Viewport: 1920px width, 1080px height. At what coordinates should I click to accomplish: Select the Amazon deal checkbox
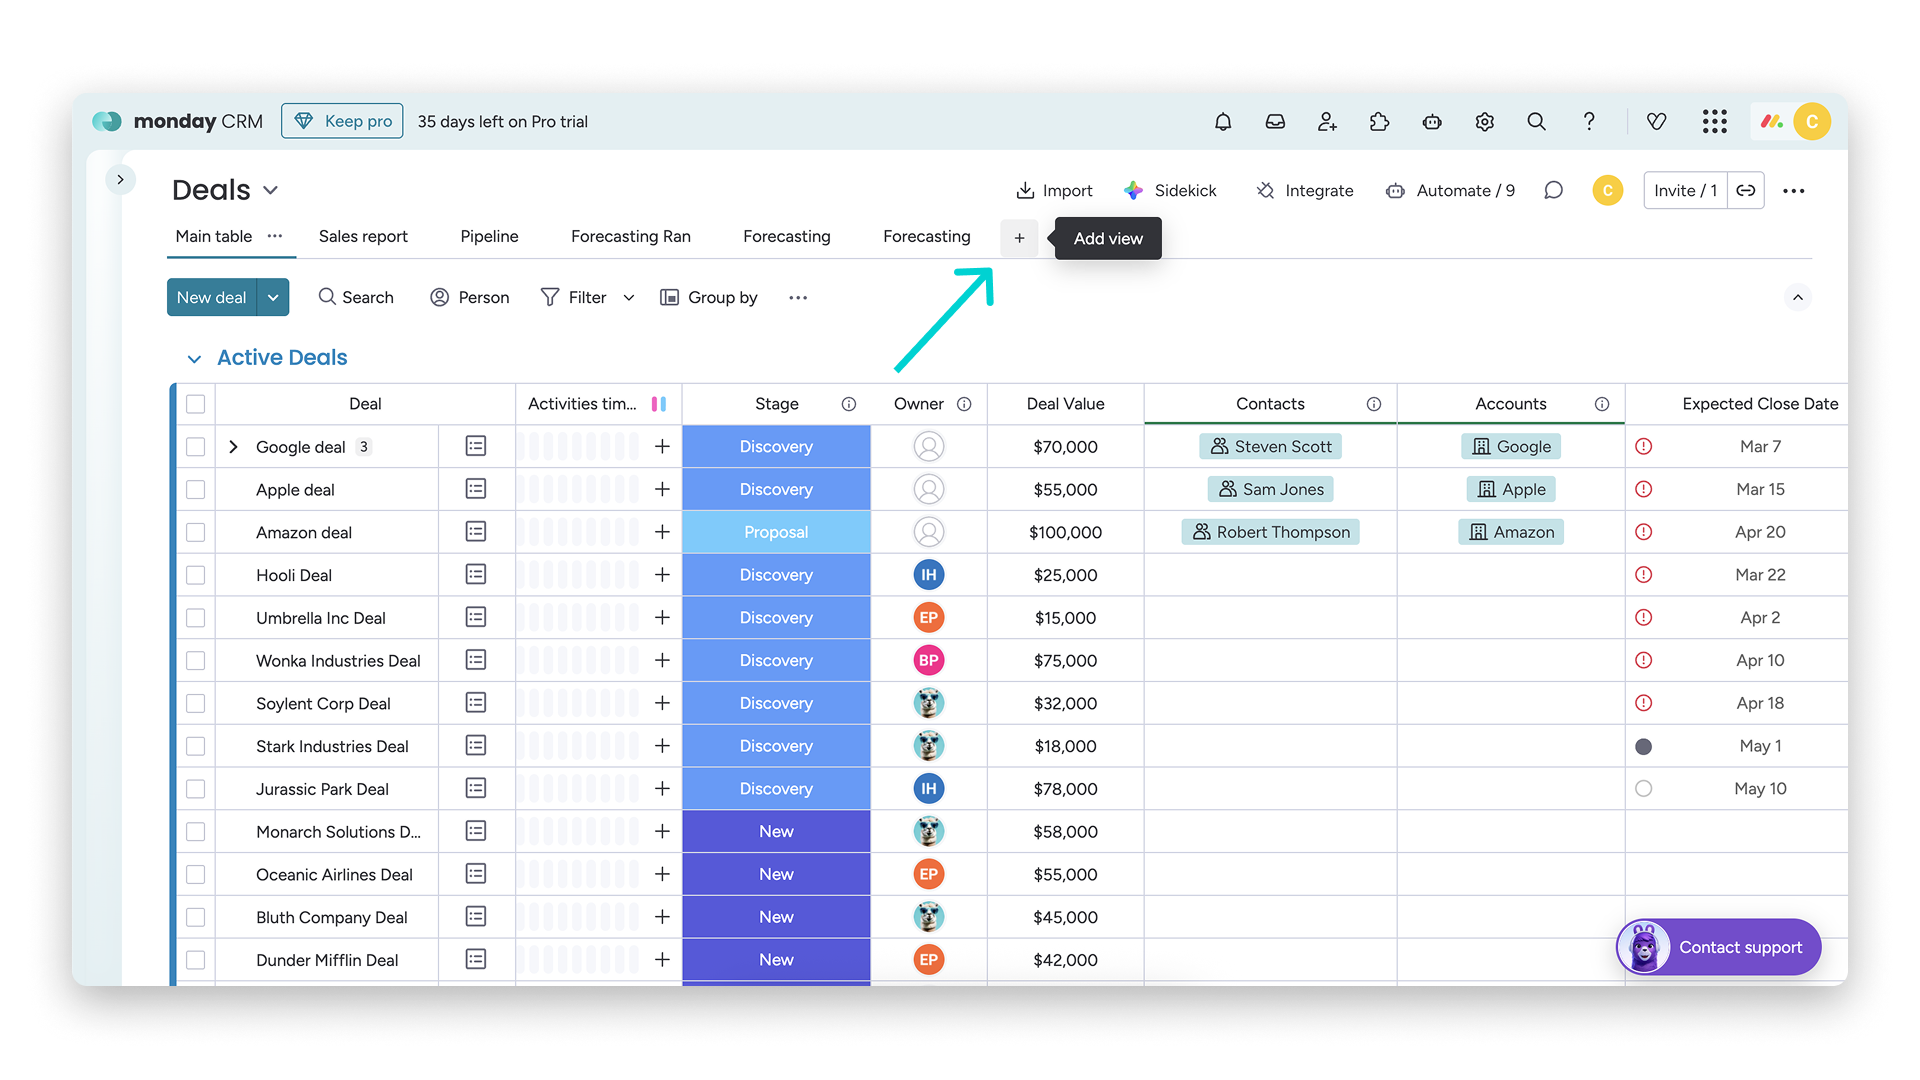[196, 533]
